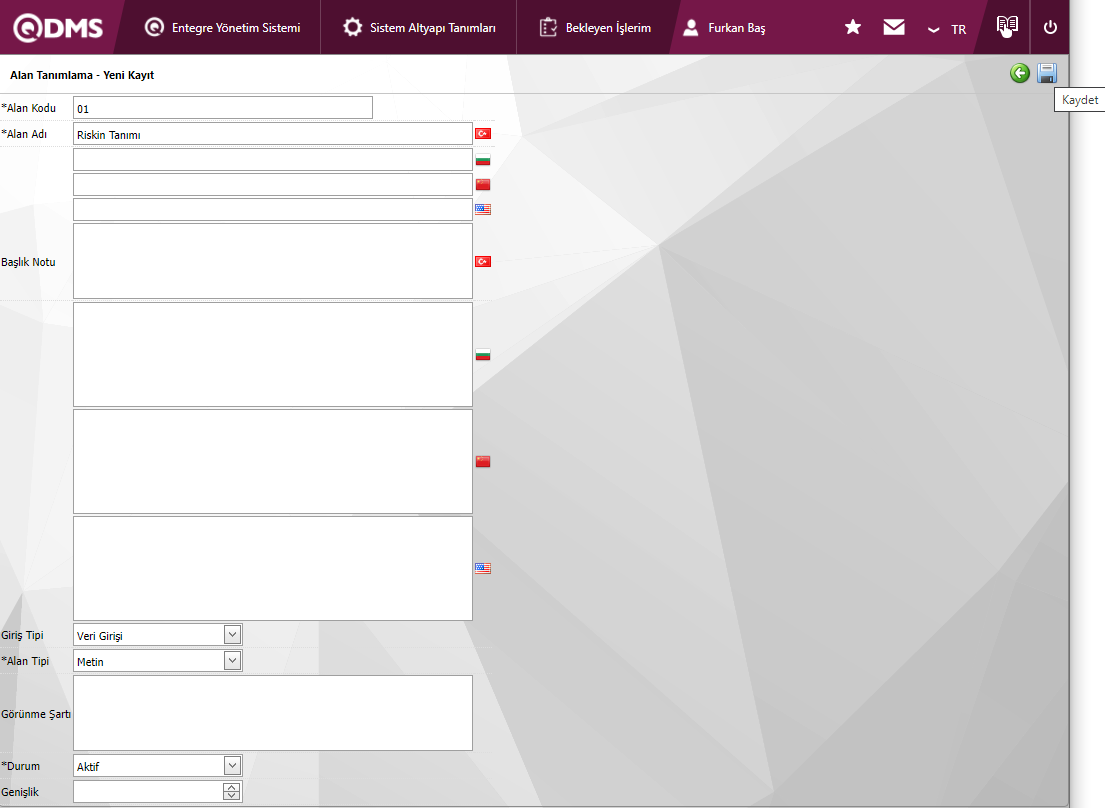Open help book icon
Screen dimensions: 1105x808
1007,26
